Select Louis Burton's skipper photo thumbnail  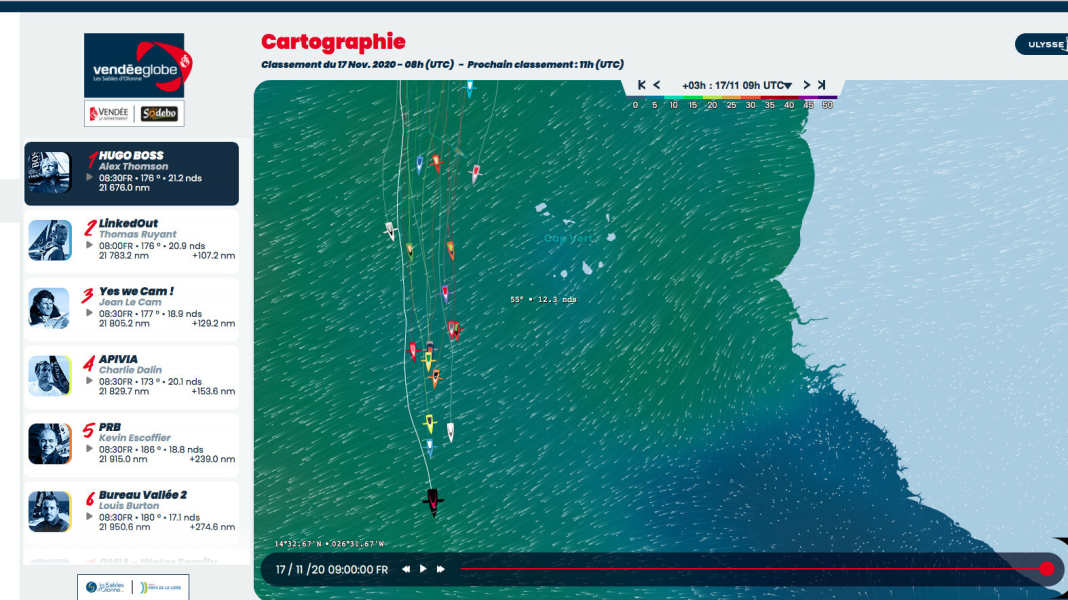click(x=50, y=511)
